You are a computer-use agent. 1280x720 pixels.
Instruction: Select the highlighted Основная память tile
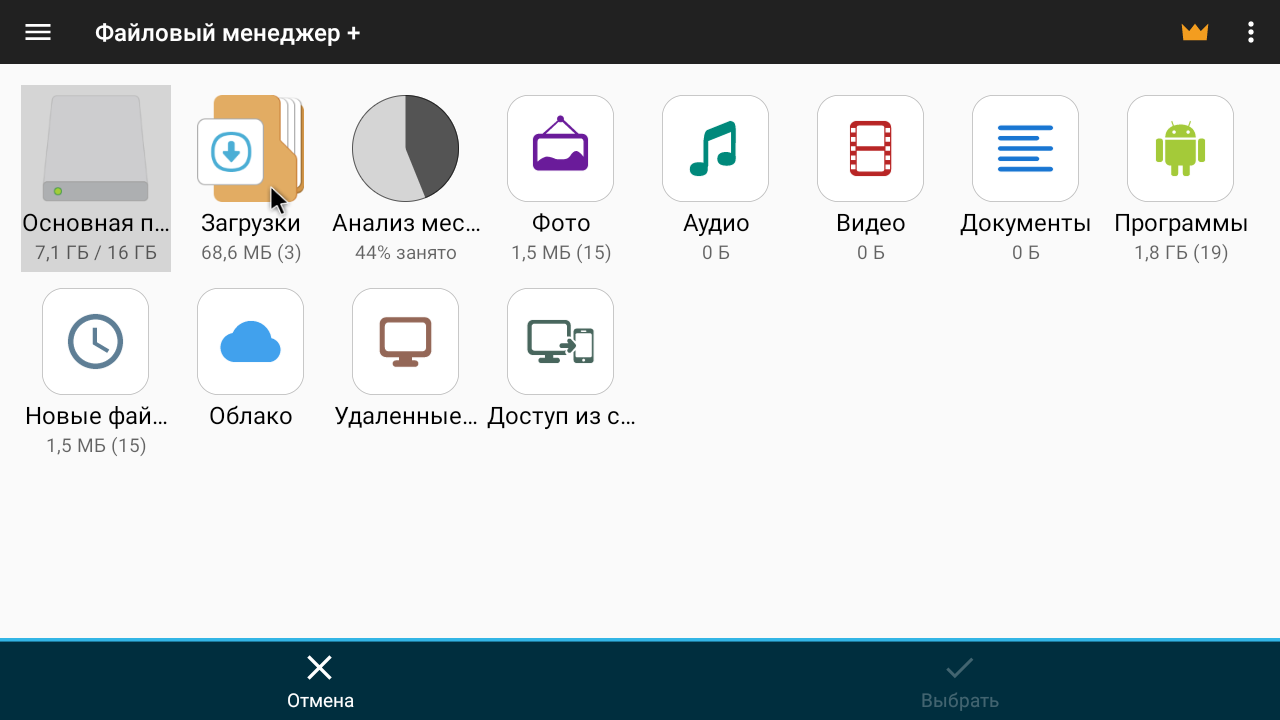[x=95, y=178]
